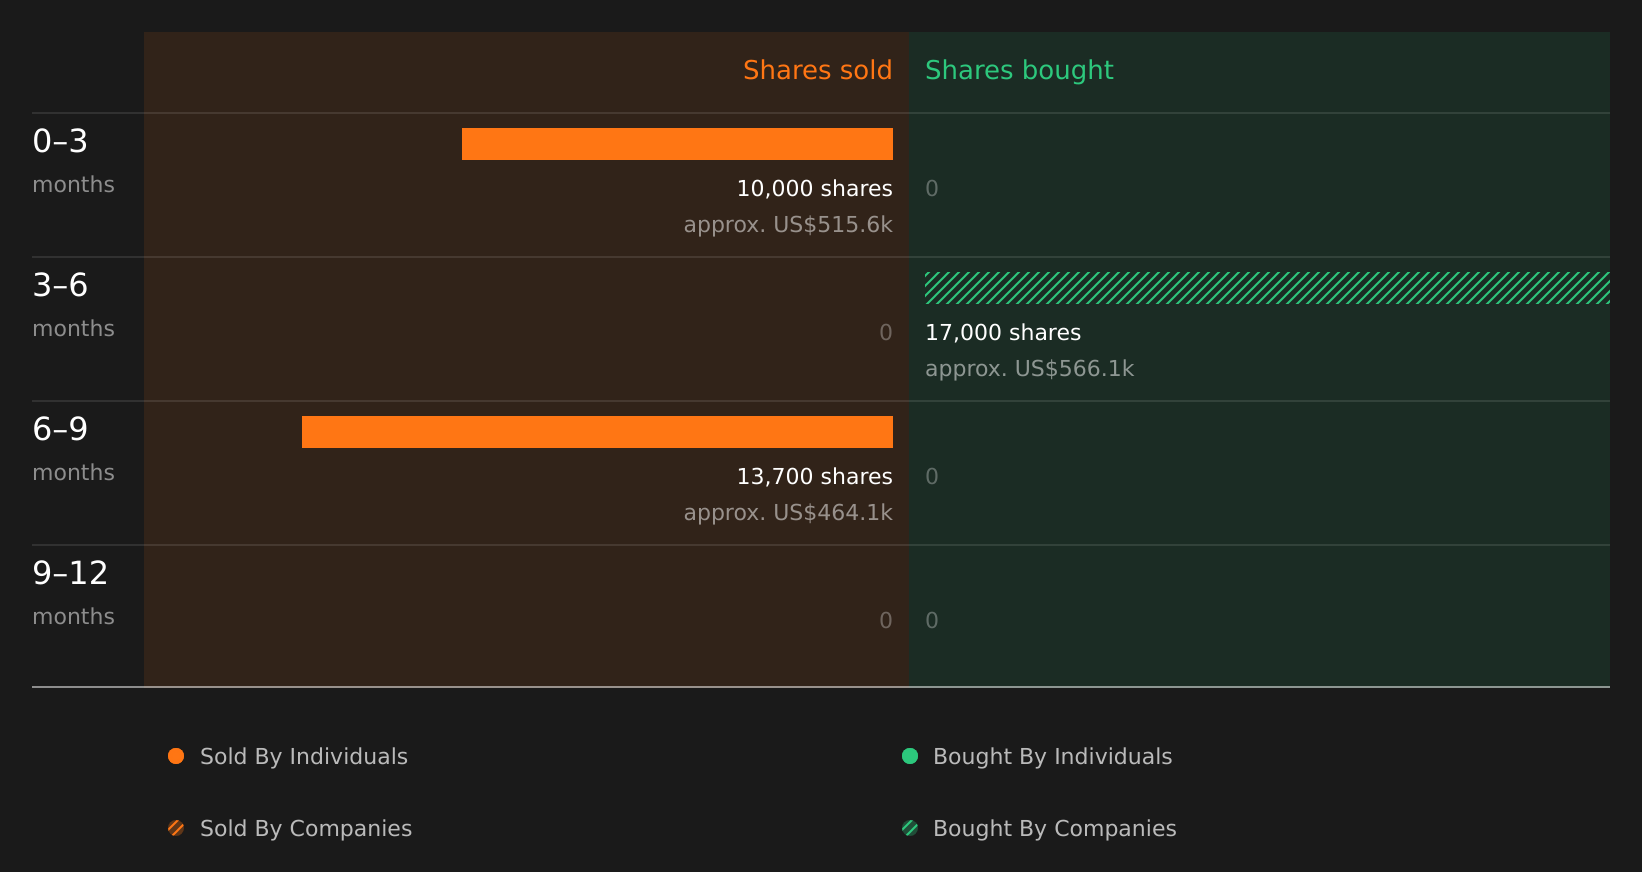Click the 0–3 months row label
The height and width of the screenshot is (872, 1642).
coord(73,160)
